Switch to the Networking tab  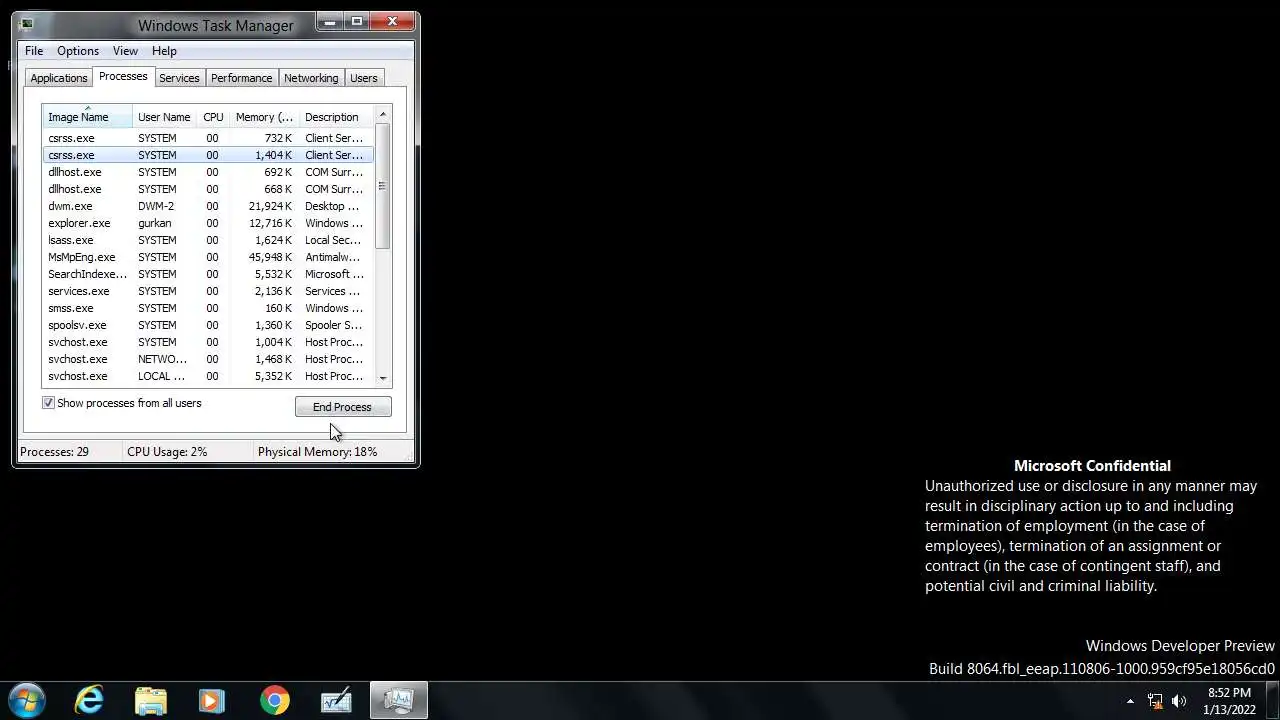(311, 78)
